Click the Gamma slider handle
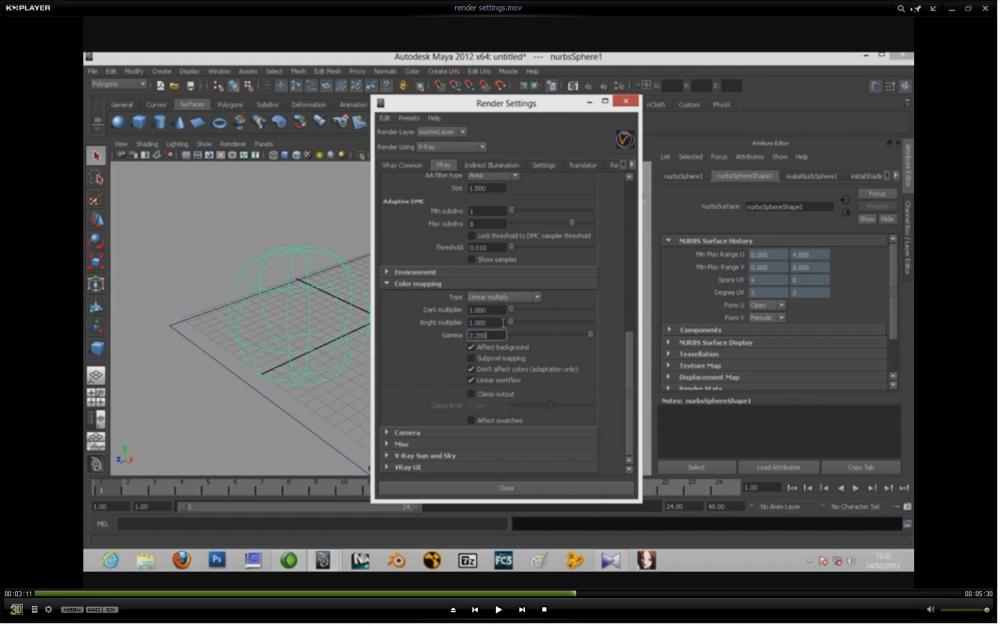This screenshot has width=1000, height=626. [591, 334]
